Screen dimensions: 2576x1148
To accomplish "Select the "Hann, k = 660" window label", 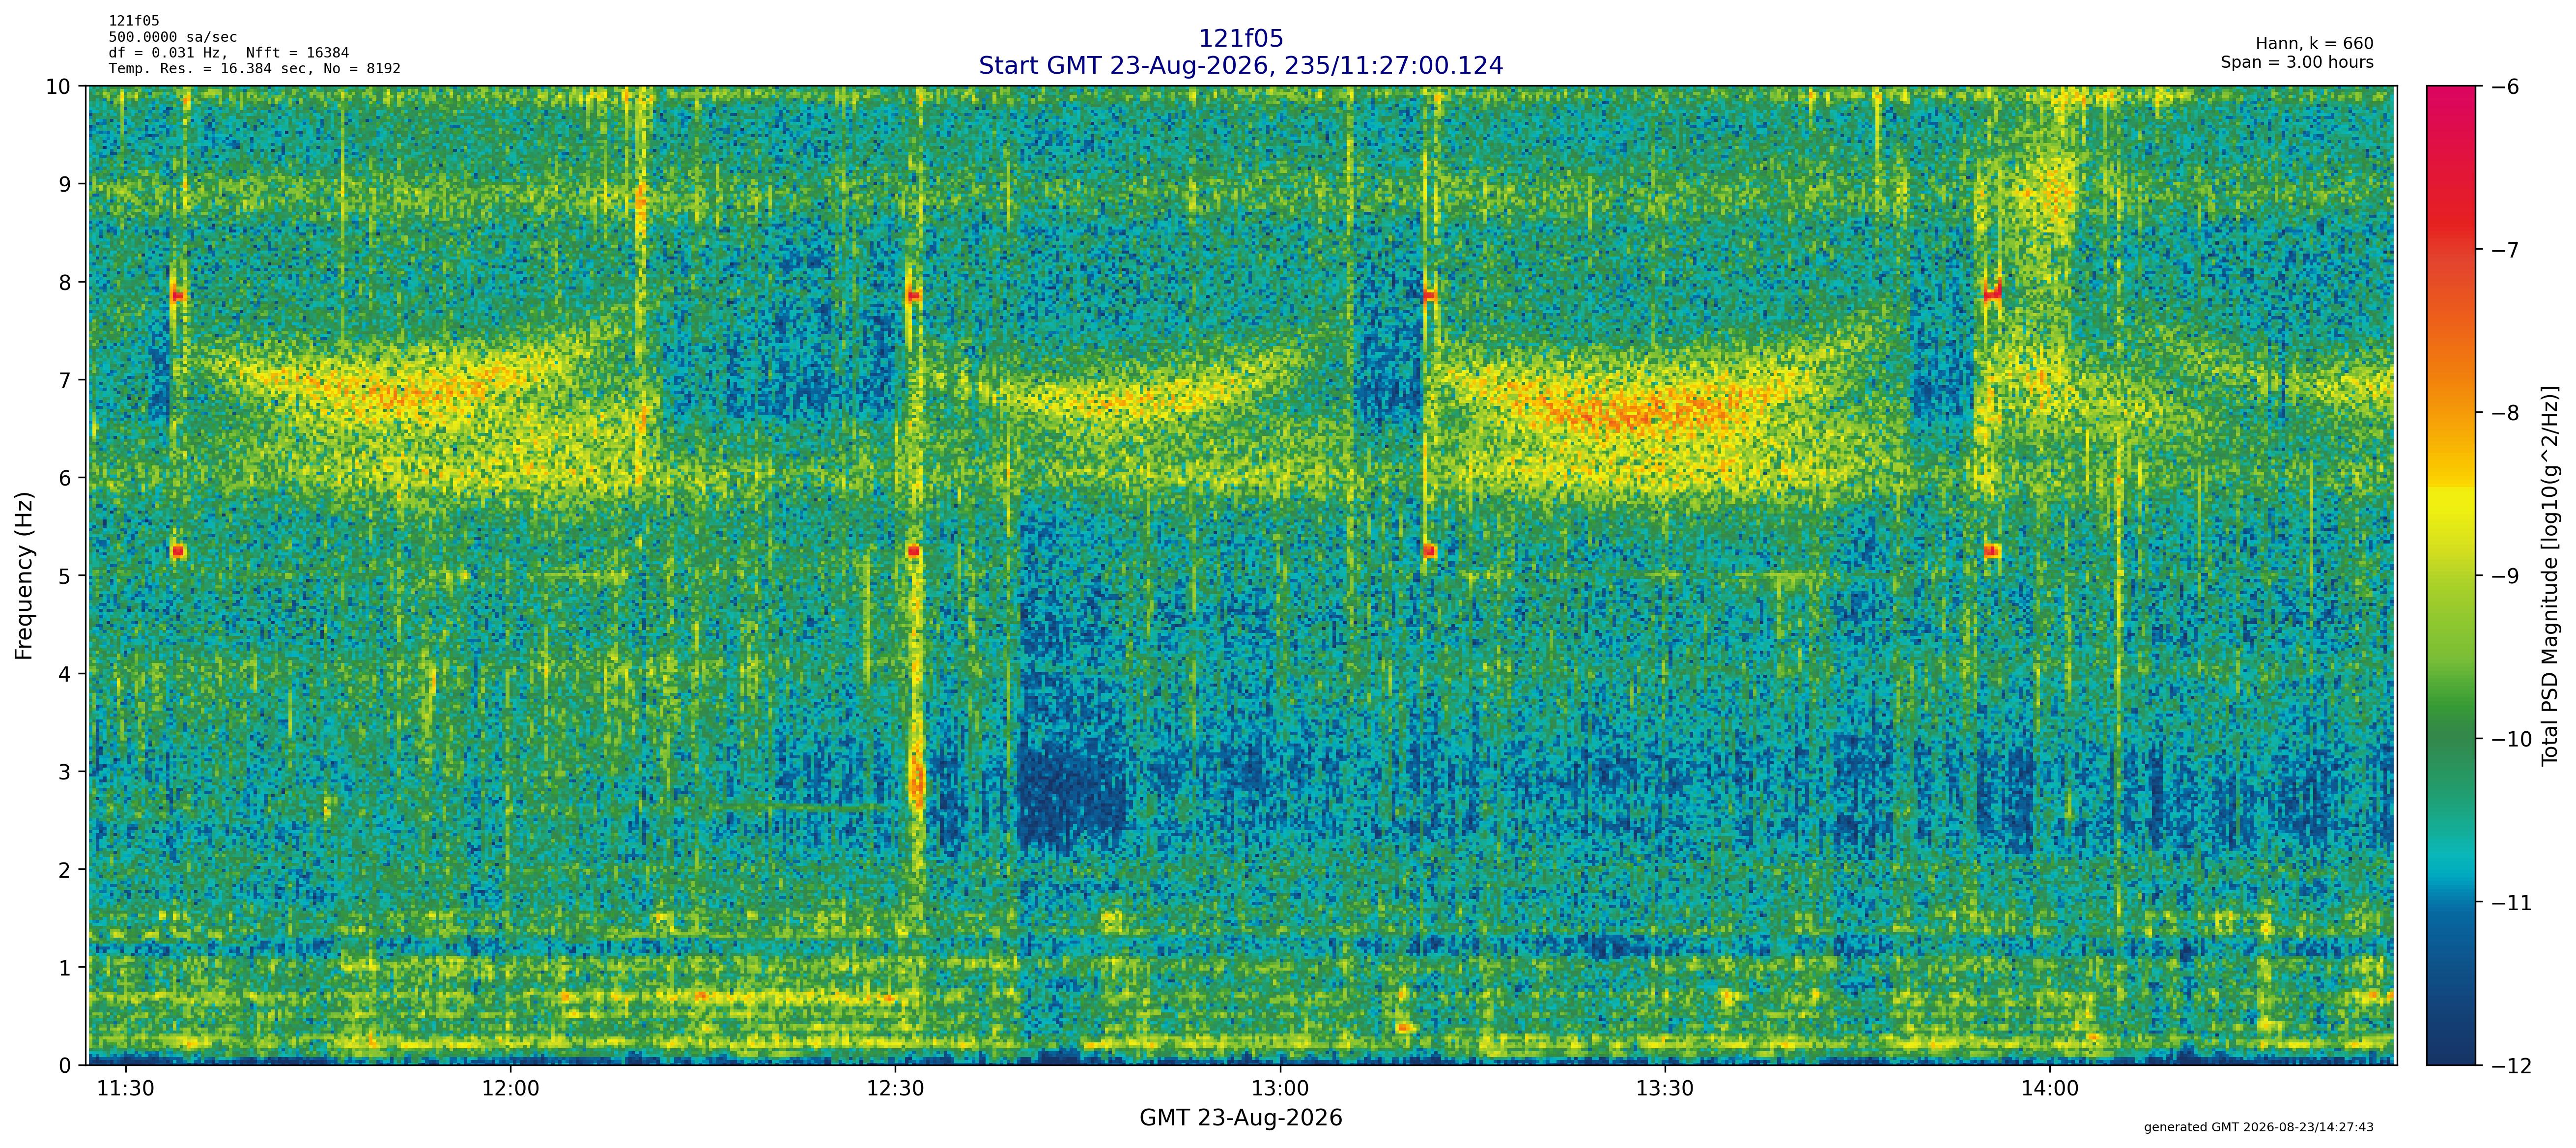I will [x=2314, y=44].
